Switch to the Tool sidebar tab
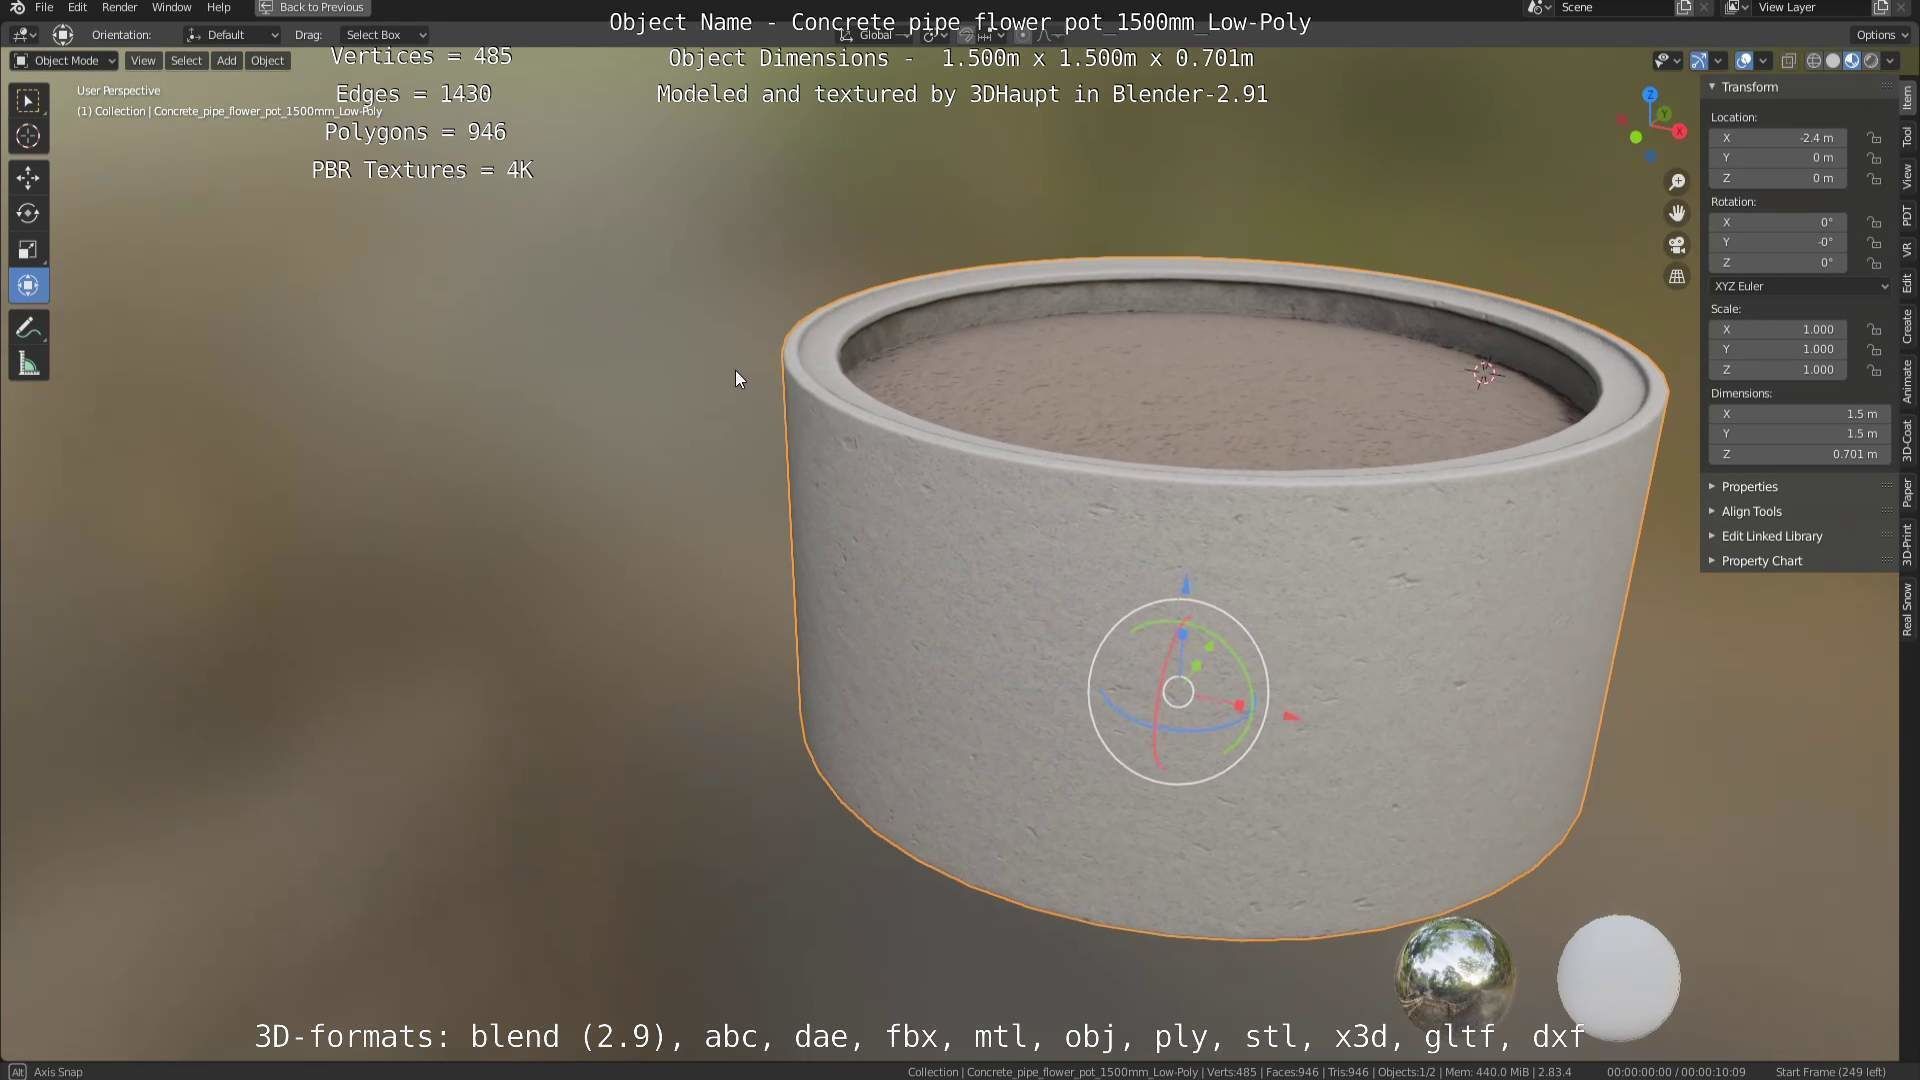 (x=1907, y=137)
